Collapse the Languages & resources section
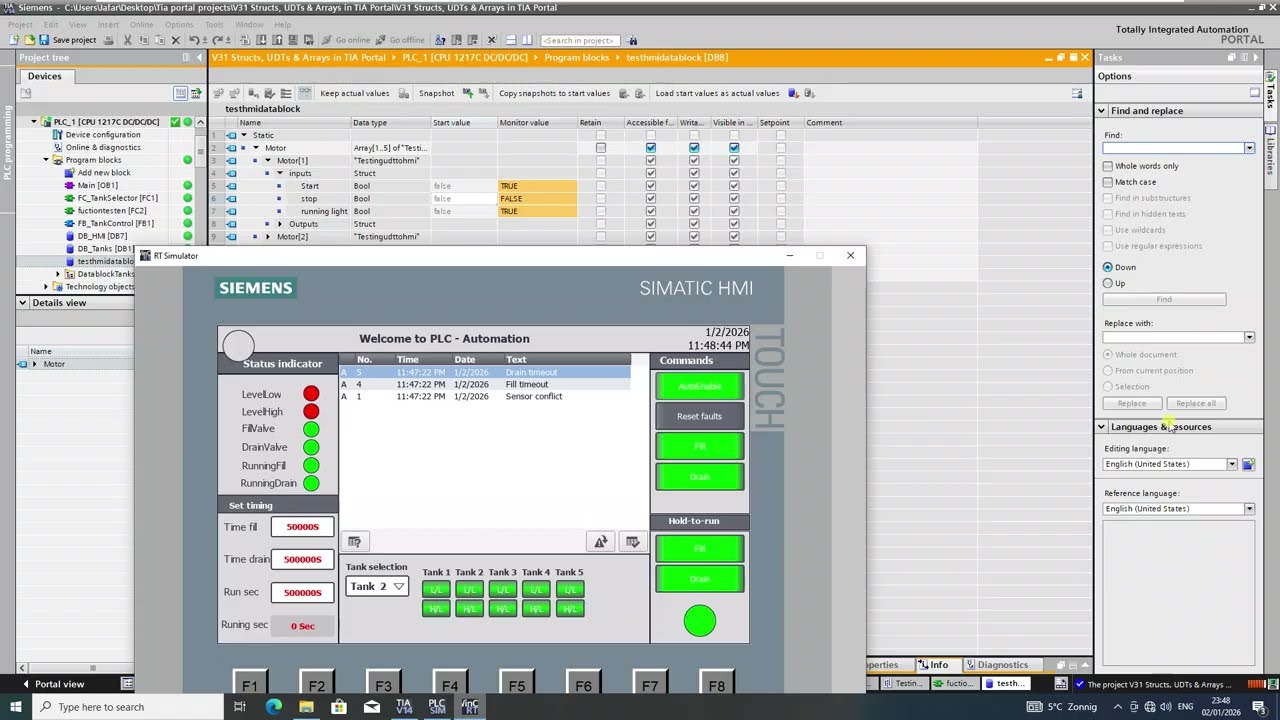Image resolution: width=1280 pixels, height=720 pixels. coord(1102,427)
